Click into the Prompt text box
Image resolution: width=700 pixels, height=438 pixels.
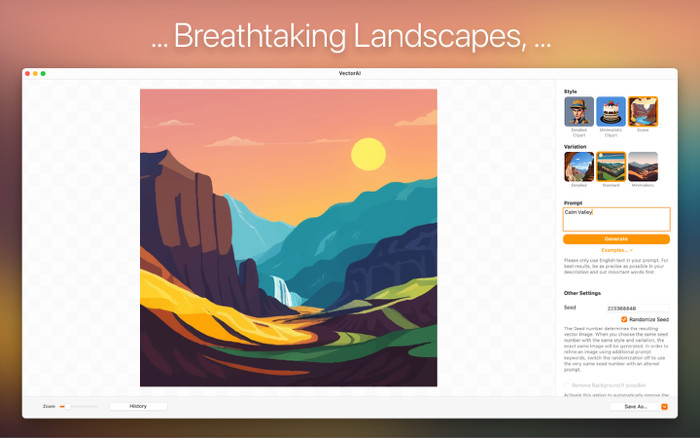pyautogui.click(x=616, y=219)
